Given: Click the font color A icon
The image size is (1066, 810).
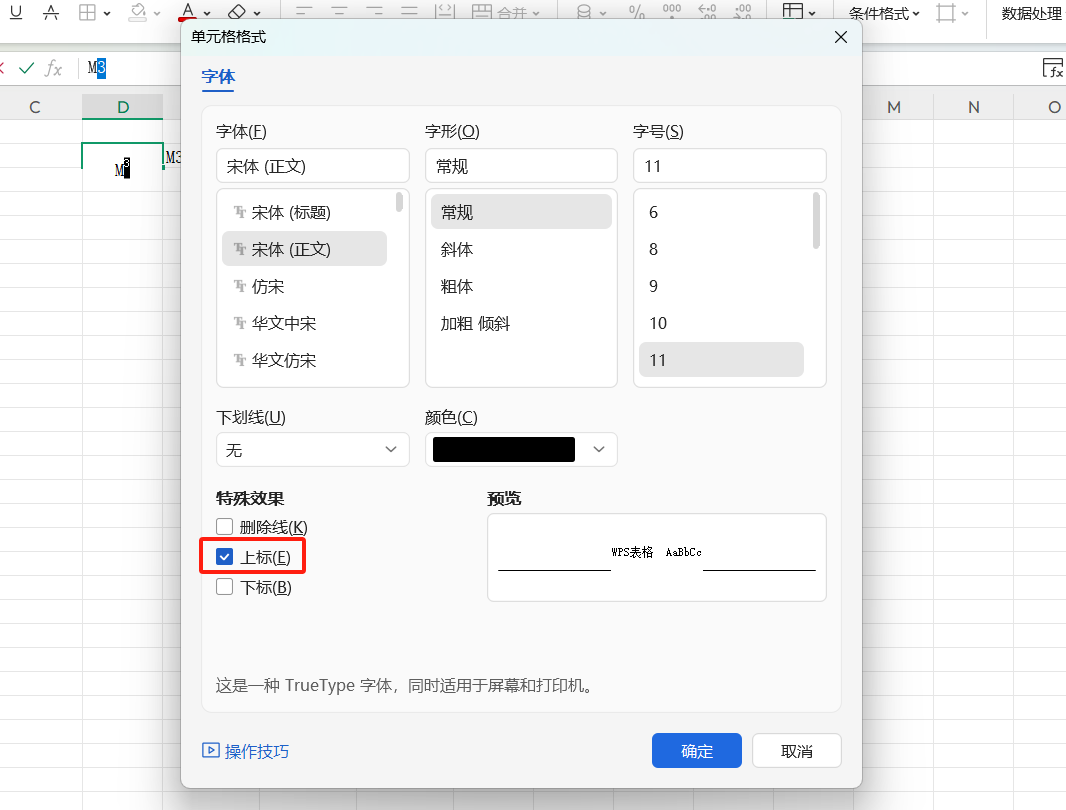Looking at the screenshot, I should 187,12.
